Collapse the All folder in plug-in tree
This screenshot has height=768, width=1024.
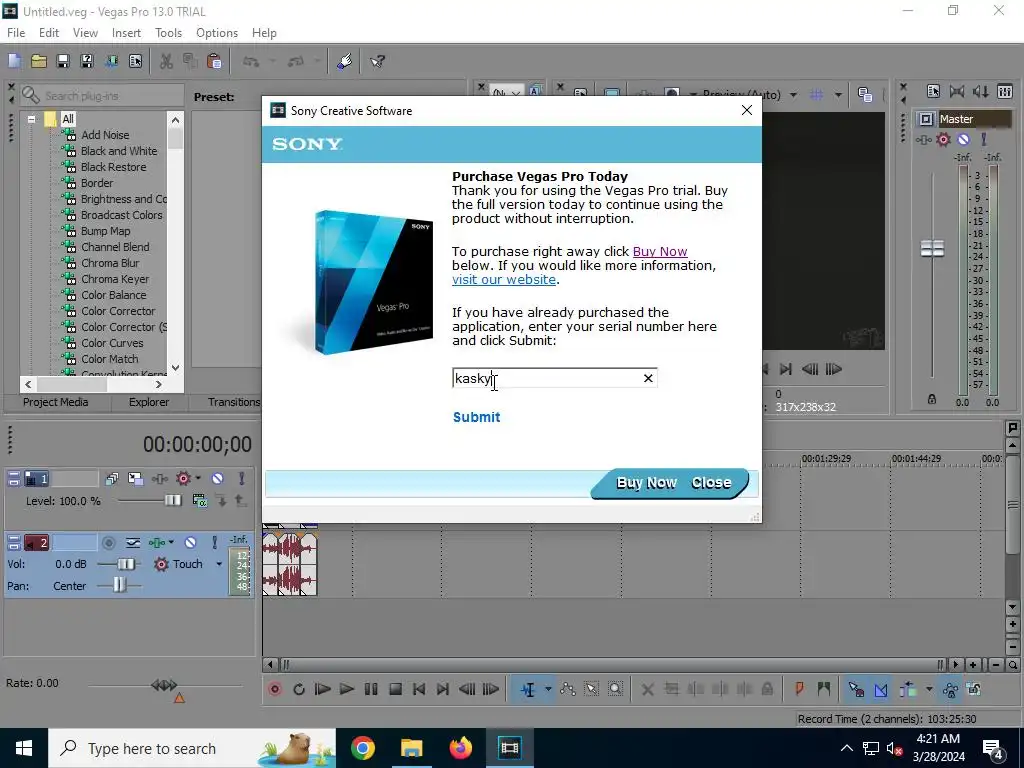pos(31,119)
